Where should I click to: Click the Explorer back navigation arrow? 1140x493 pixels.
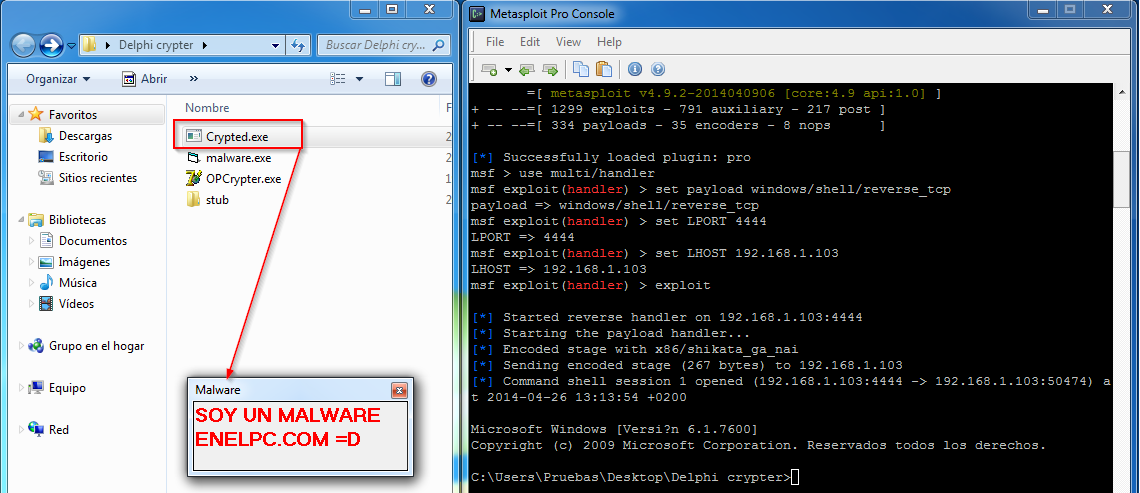(23, 46)
